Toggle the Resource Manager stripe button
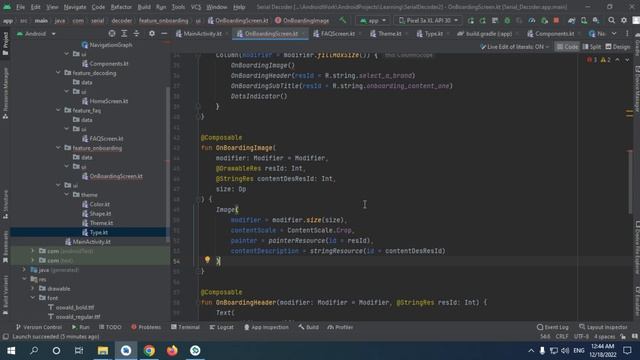The image size is (640, 360). [5, 93]
